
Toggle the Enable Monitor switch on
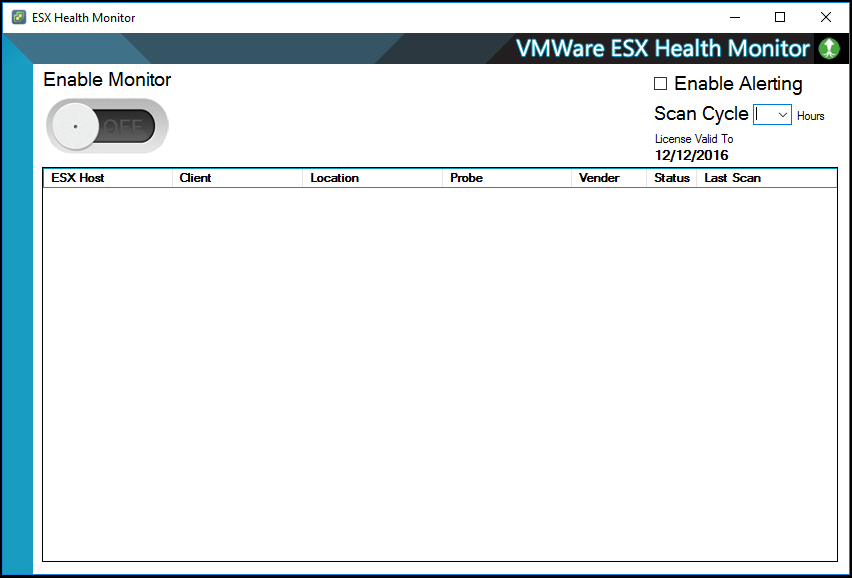(107, 125)
